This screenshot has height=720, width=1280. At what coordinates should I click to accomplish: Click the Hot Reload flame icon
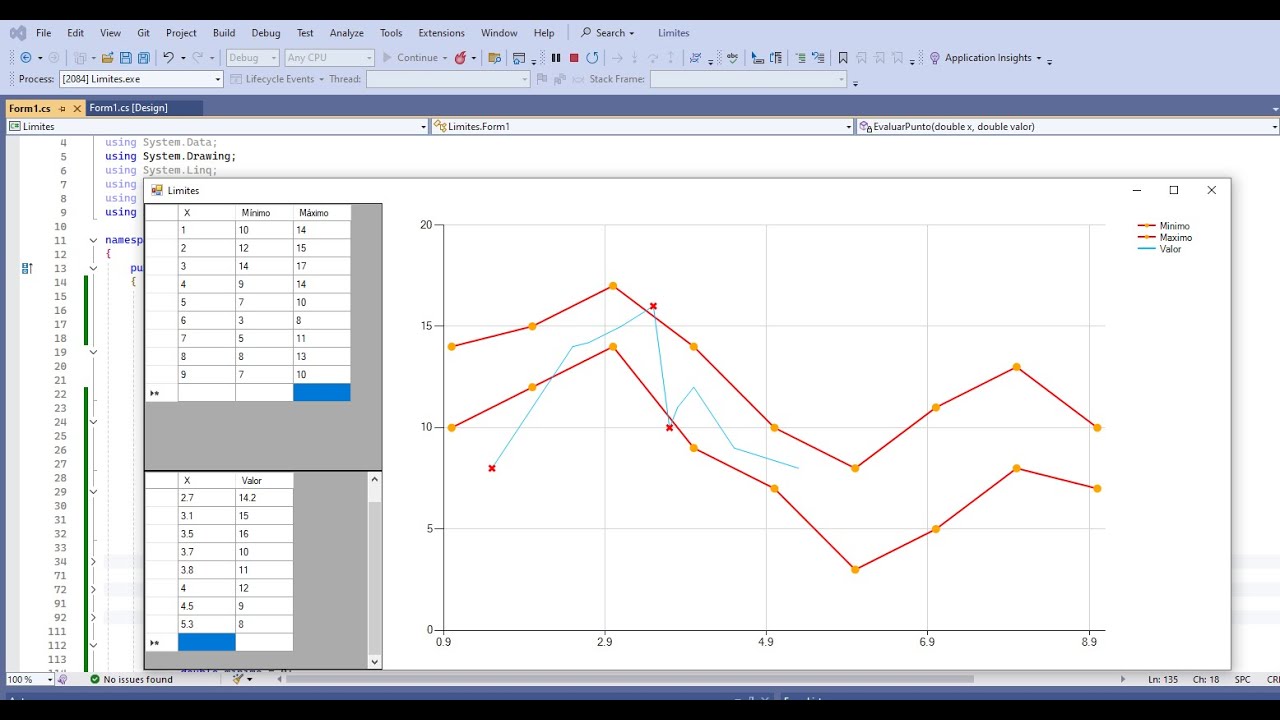click(x=460, y=58)
